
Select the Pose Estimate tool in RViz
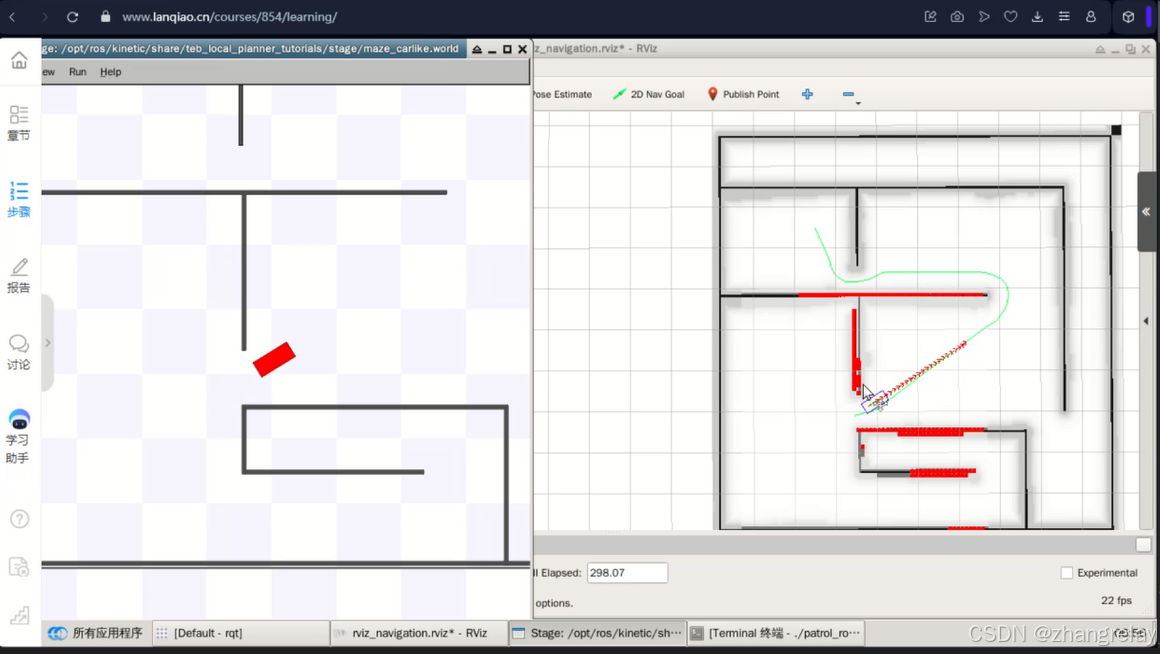click(562, 94)
